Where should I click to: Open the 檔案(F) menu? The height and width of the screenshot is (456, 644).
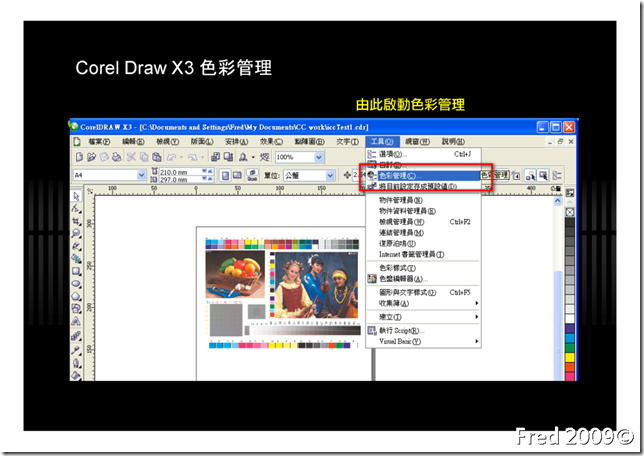[x=99, y=142]
